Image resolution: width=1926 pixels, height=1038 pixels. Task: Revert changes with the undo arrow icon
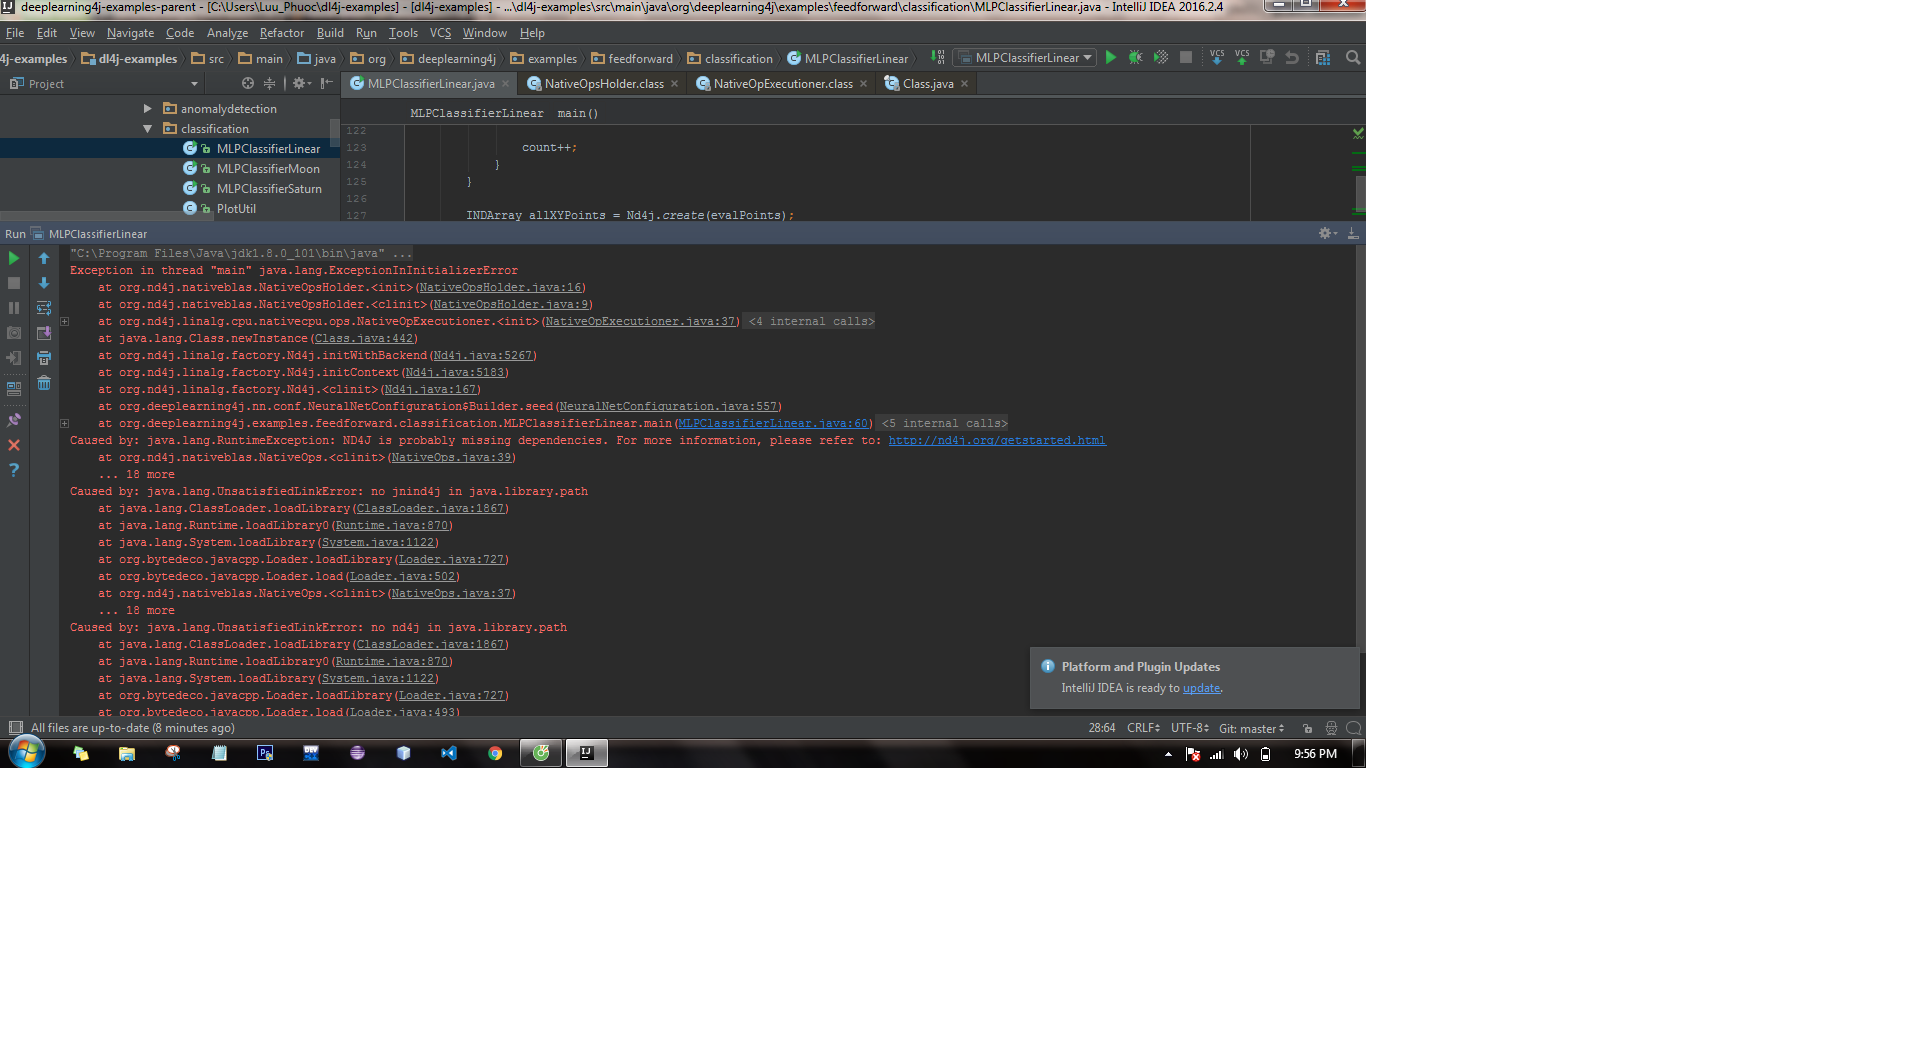pos(1292,58)
